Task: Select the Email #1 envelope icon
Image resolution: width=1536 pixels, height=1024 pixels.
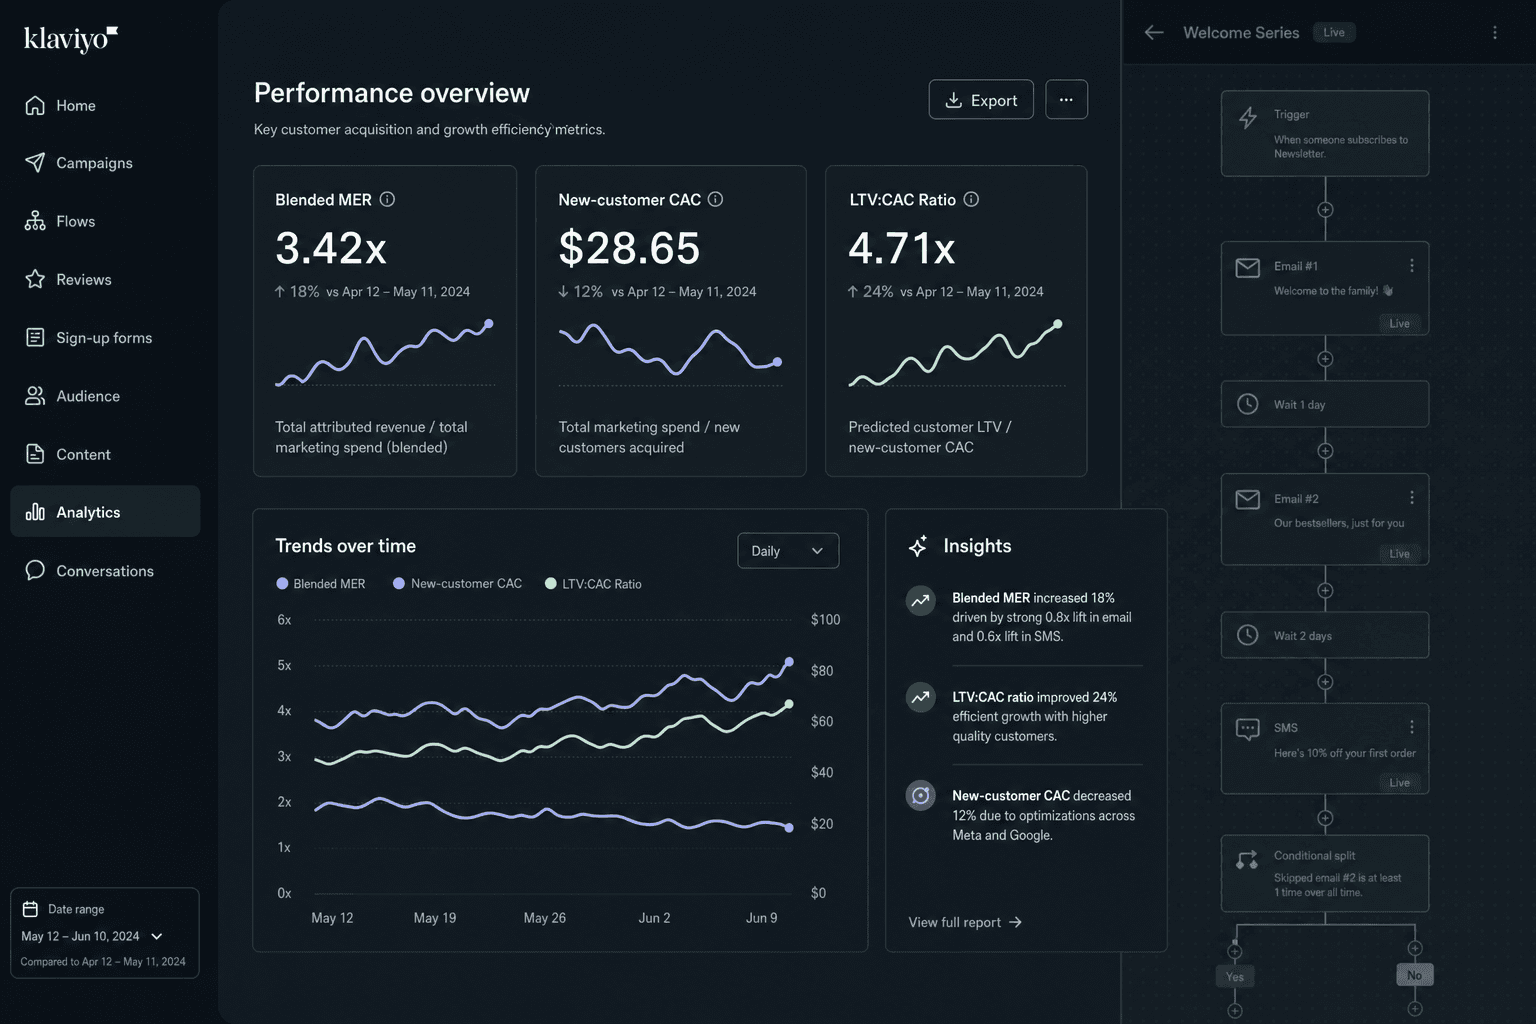Action: click(1248, 268)
